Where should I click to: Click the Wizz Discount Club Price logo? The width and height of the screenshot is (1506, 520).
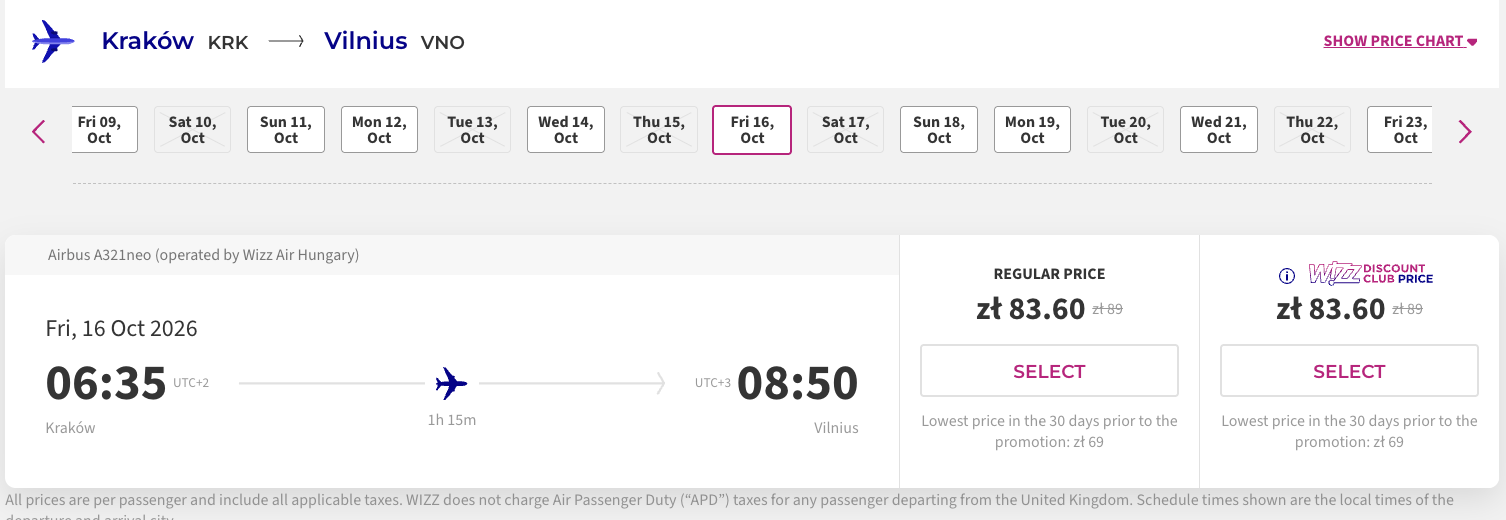tap(1371, 273)
